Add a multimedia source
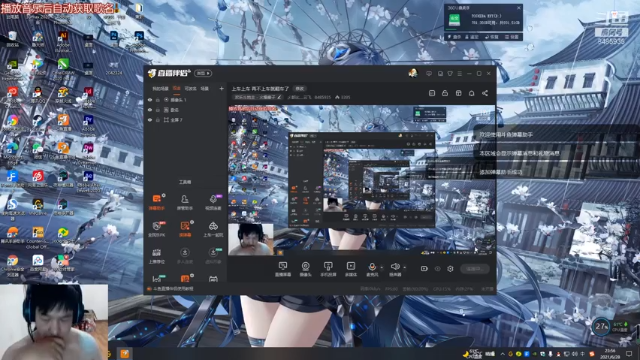Viewport: 640px width, 360px height. [x=351, y=269]
